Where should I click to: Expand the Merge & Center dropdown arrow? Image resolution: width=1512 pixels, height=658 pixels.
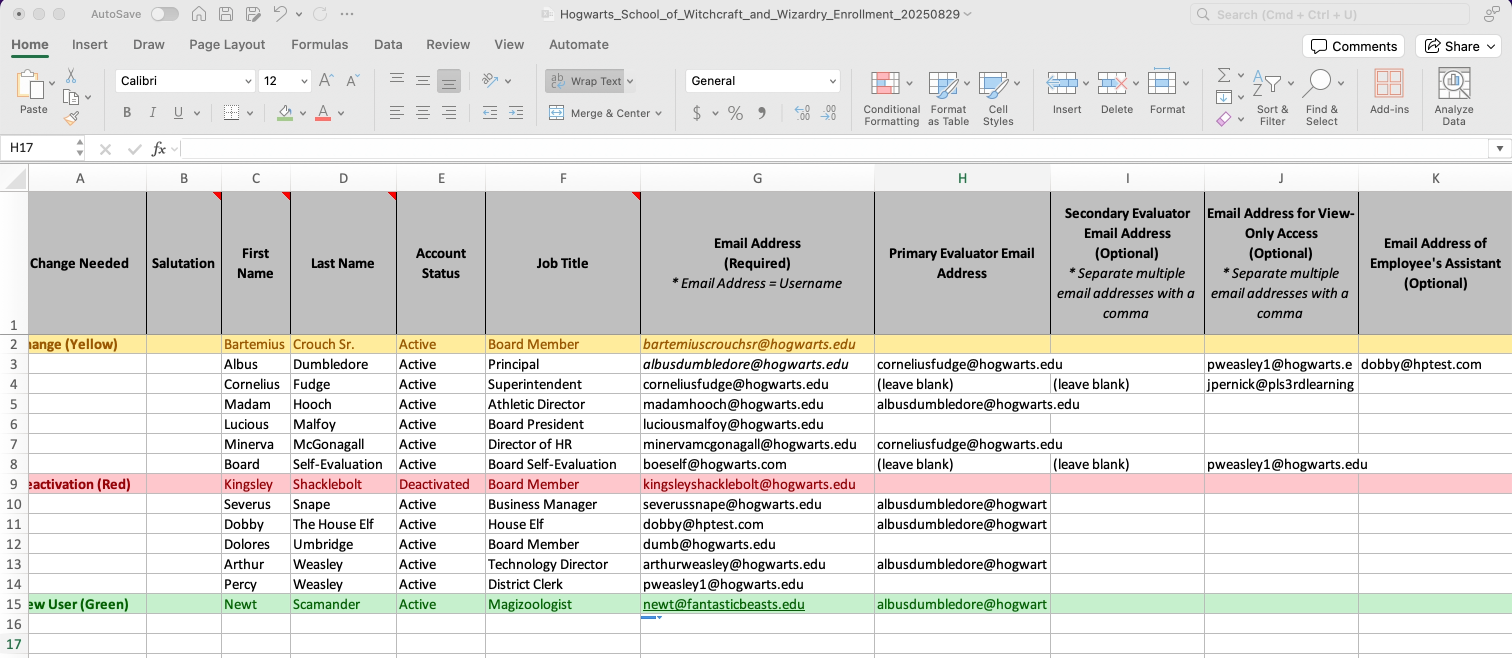(x=658, y=114)
